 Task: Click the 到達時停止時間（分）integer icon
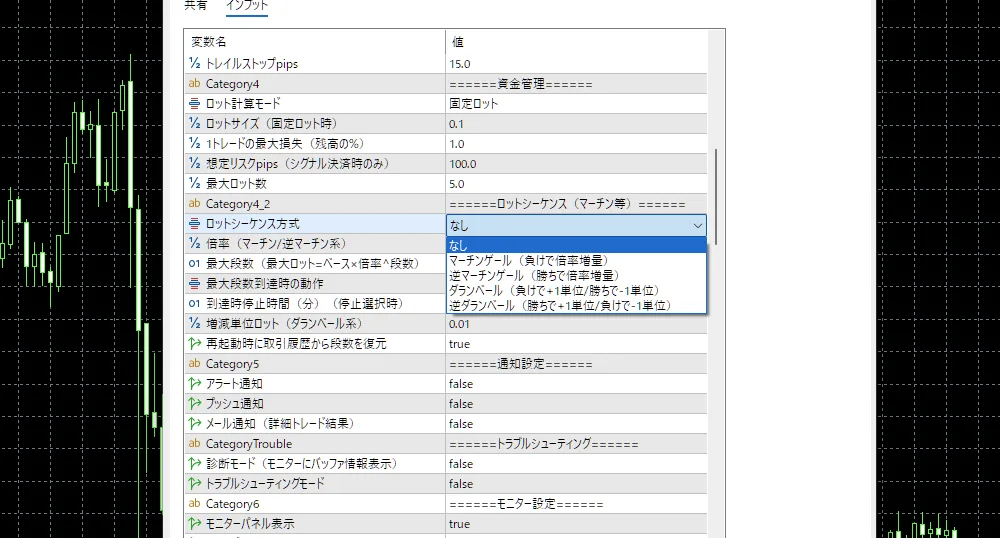tap(195, 303)
